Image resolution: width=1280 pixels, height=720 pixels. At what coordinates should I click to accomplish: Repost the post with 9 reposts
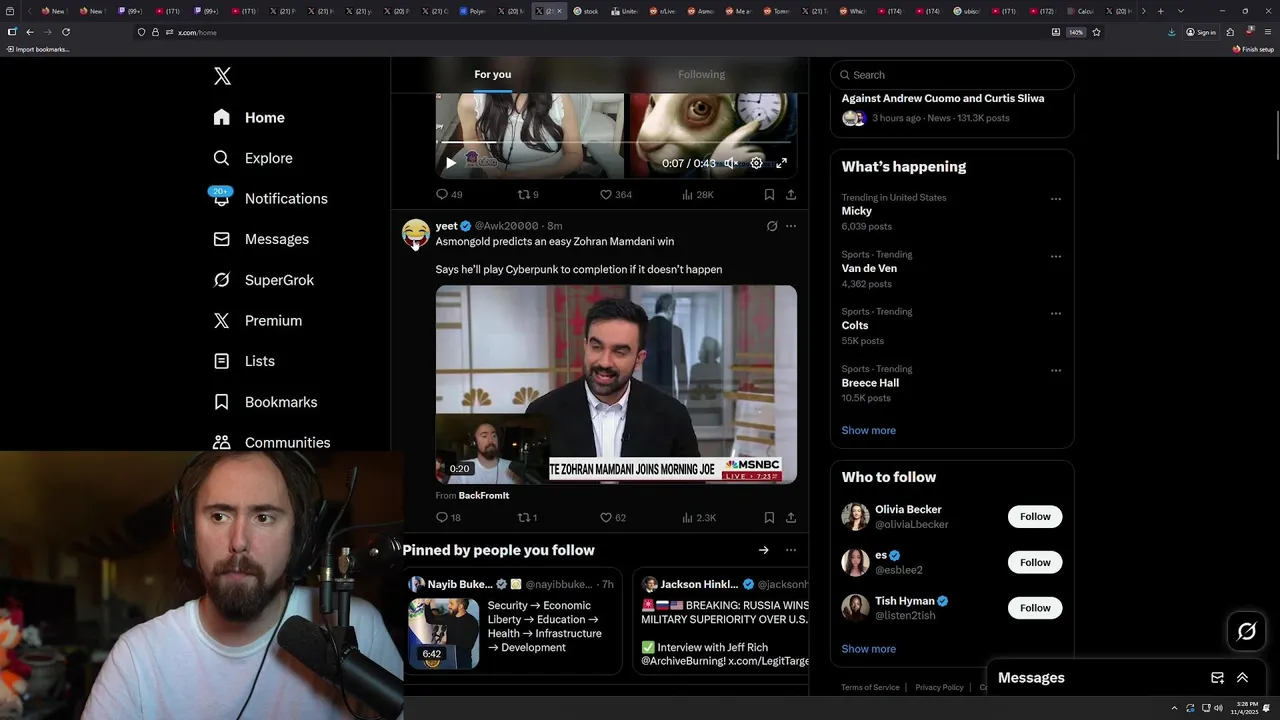(528, 194)
